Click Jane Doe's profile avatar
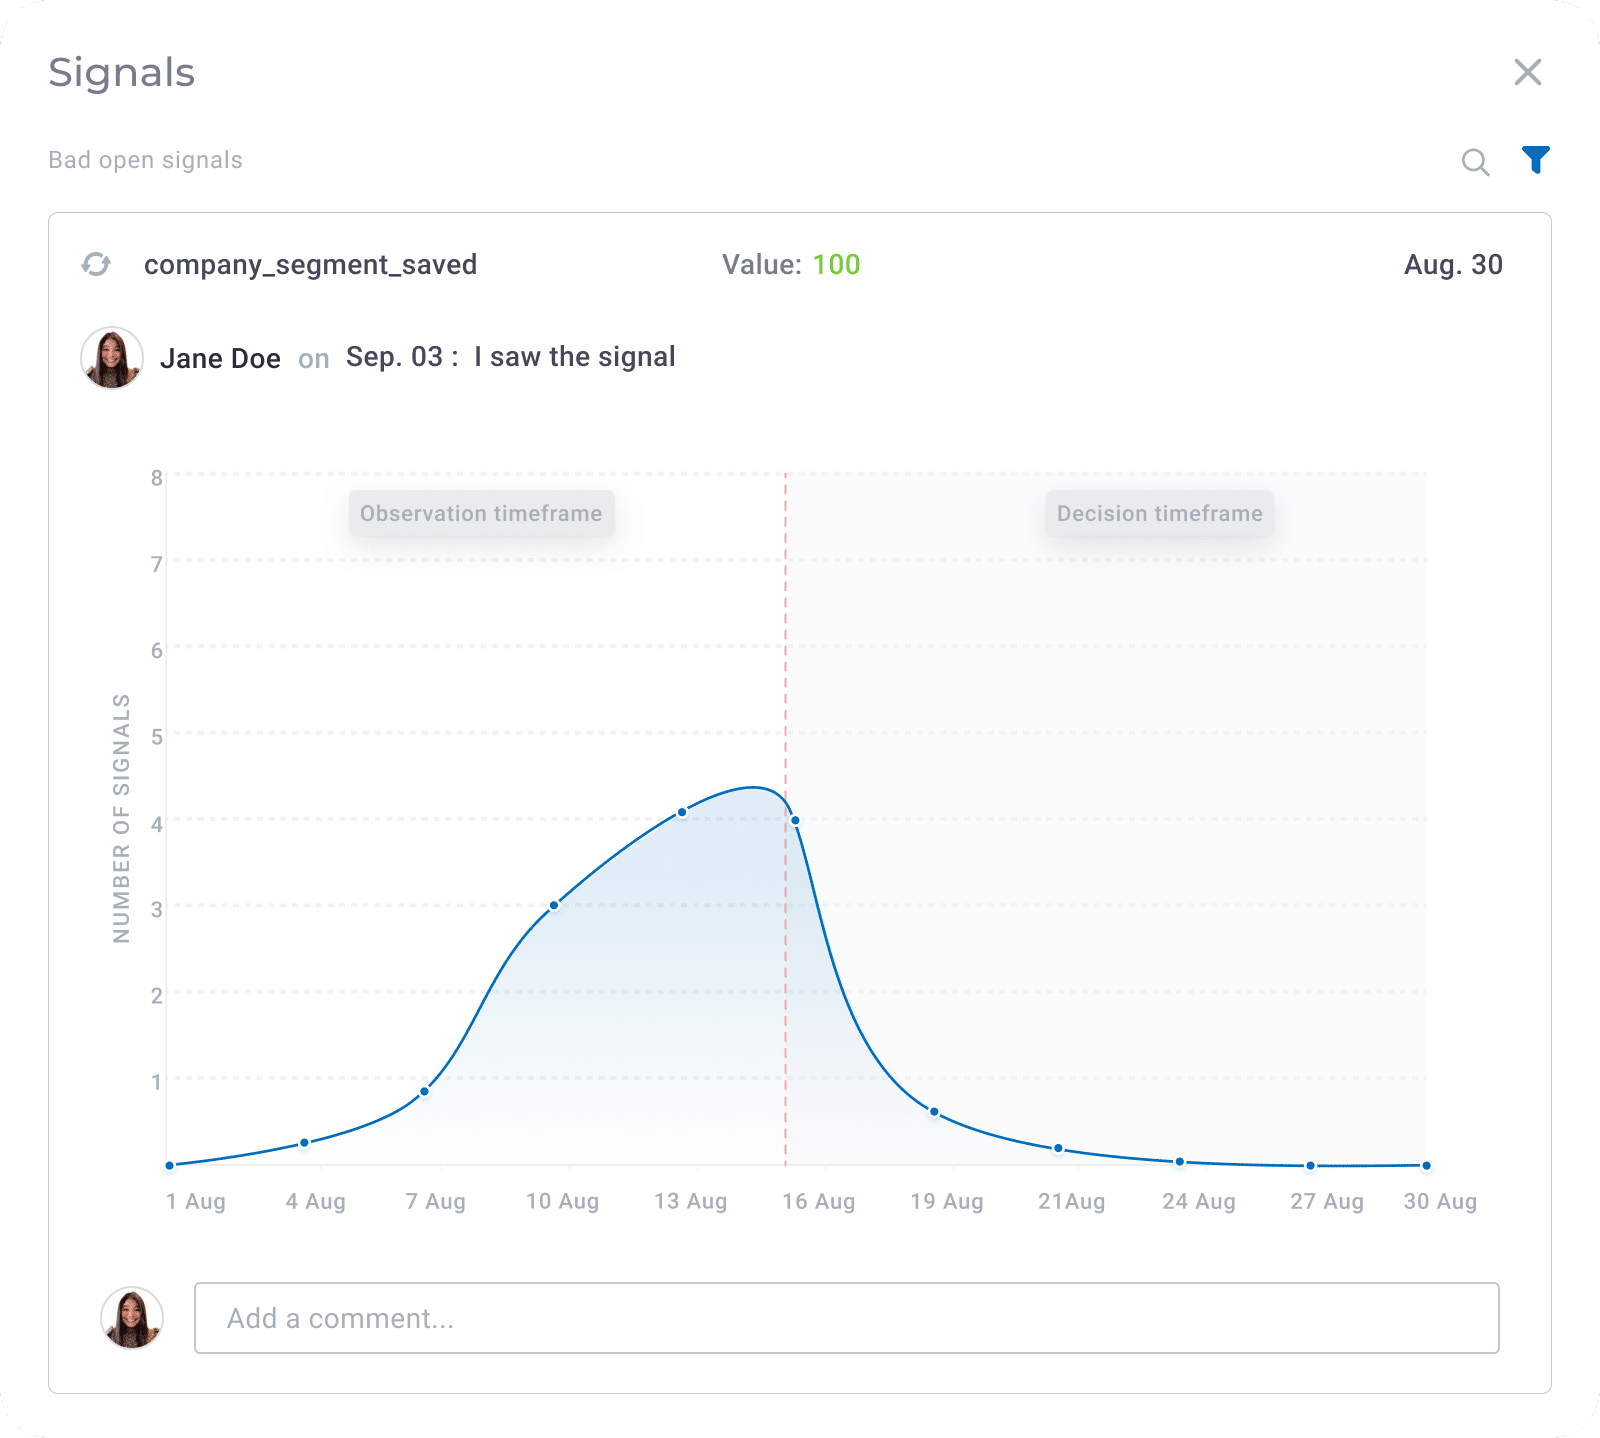1600x1438 pixels. tap(111, 357)
